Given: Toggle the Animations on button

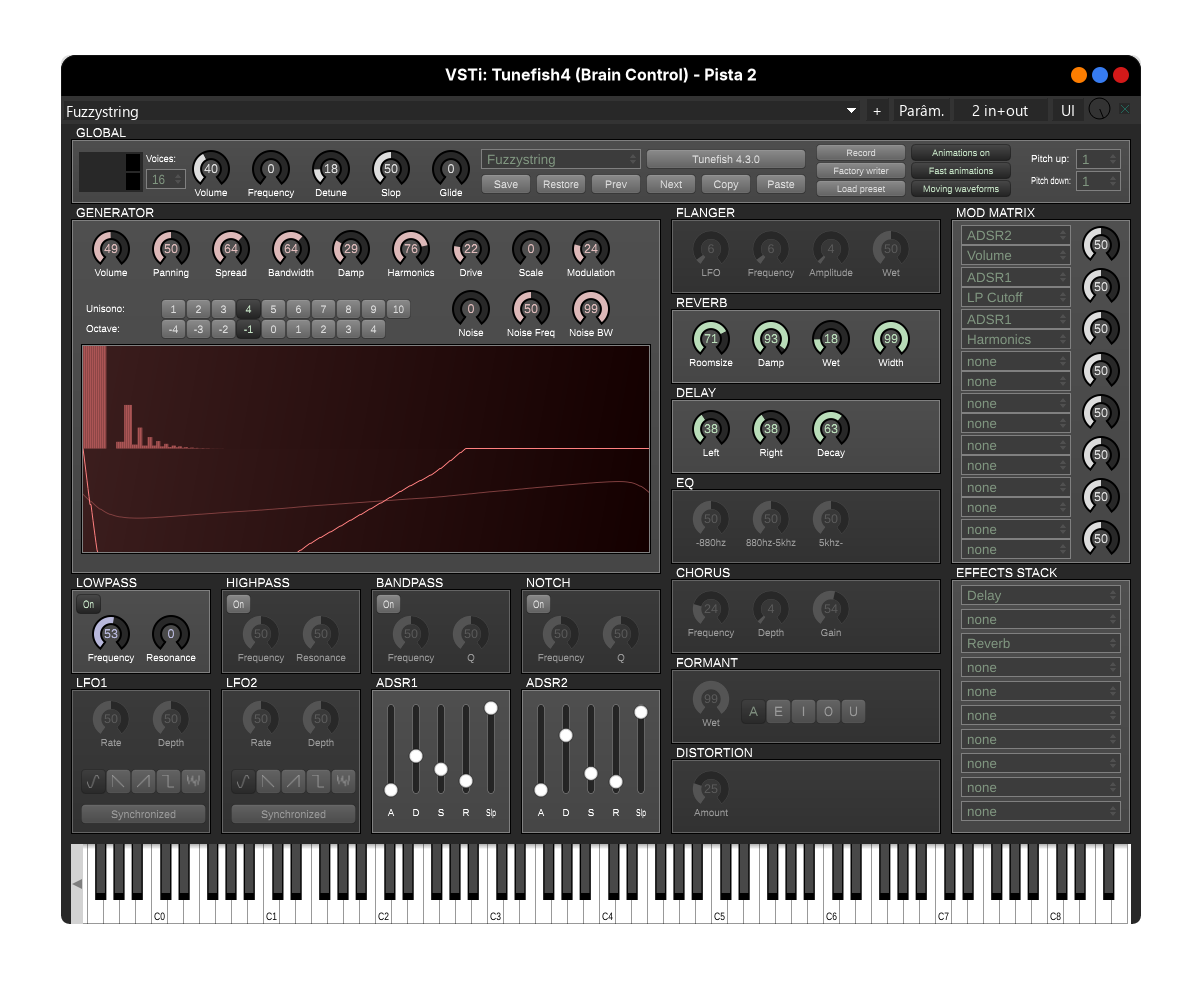Looking at the screenshot, I should click(x=960, y=153).
